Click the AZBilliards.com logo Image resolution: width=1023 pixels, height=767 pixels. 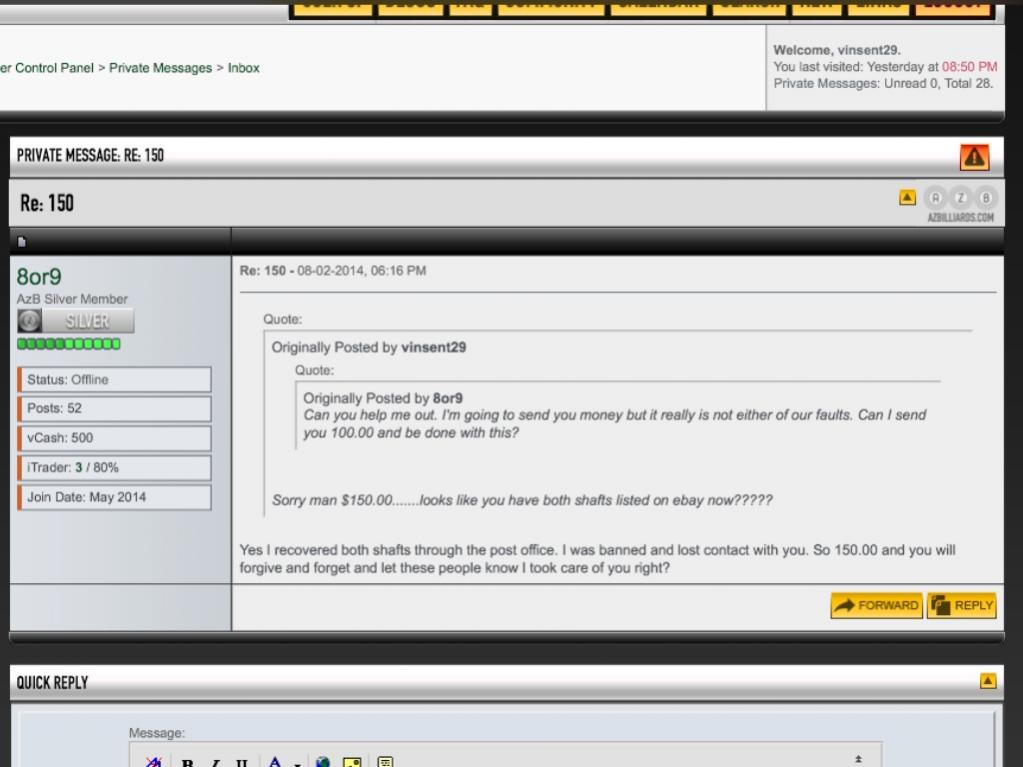pos(960,204)
